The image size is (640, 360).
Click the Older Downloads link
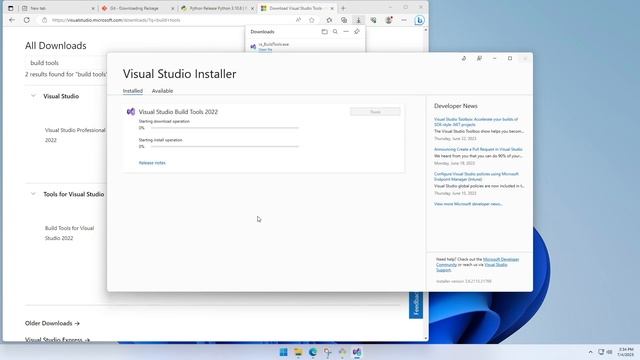[x=52, y=323]
